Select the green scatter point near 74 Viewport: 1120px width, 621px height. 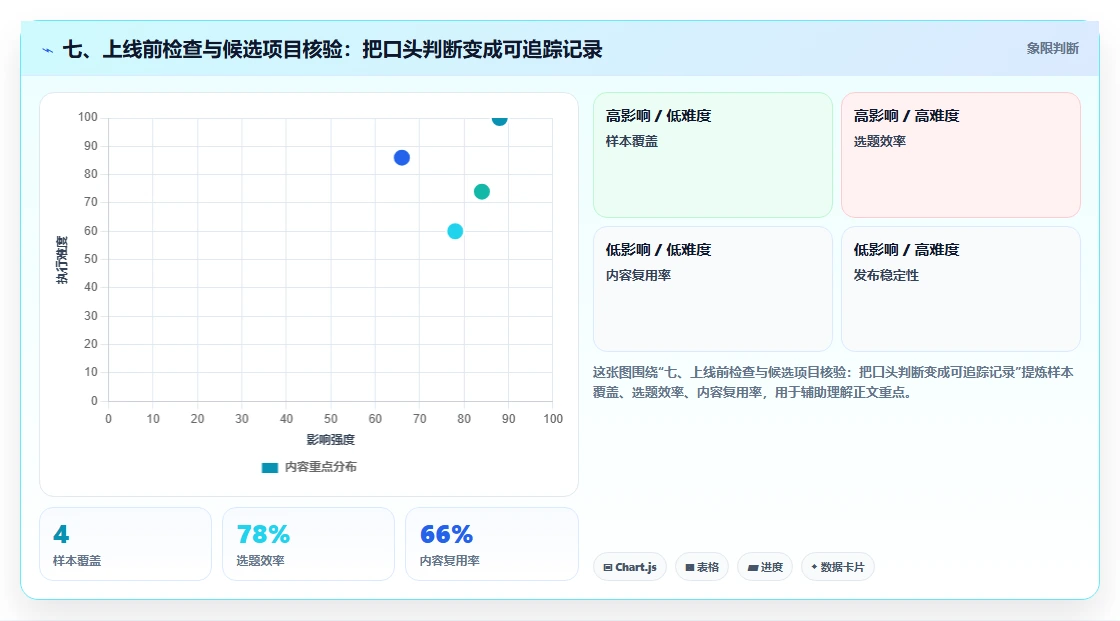click(x=481, y=192)
